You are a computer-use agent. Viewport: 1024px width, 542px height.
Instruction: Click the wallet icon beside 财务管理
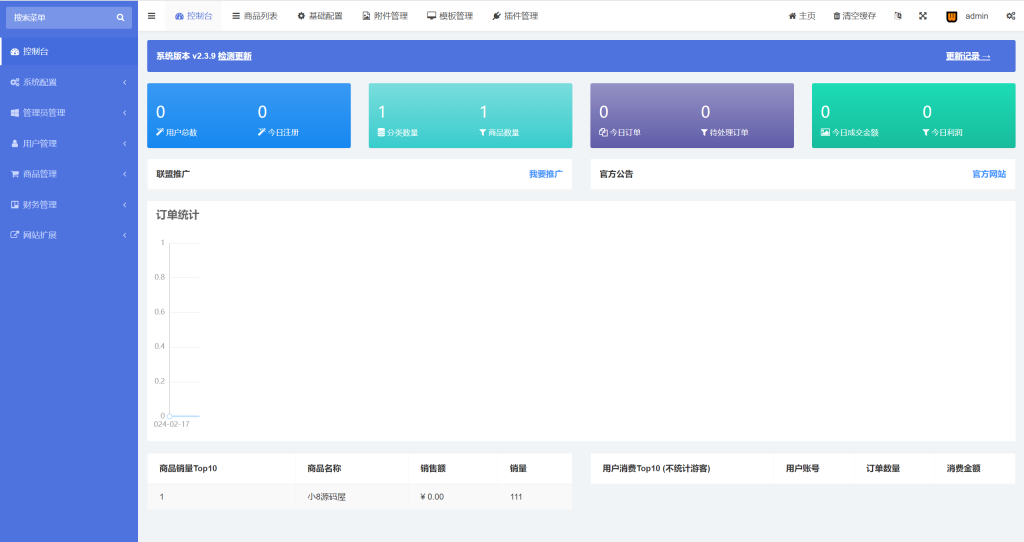[x=14, y=204]
